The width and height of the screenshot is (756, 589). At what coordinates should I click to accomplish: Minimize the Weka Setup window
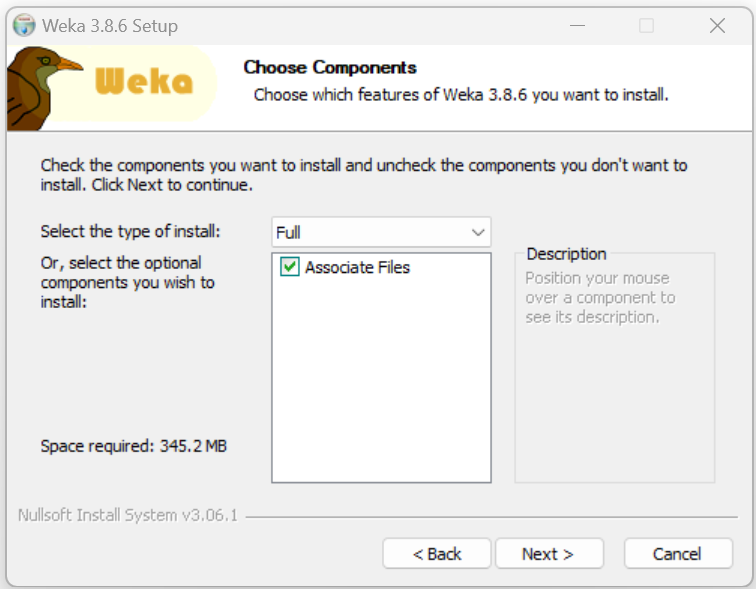(577, 26)
